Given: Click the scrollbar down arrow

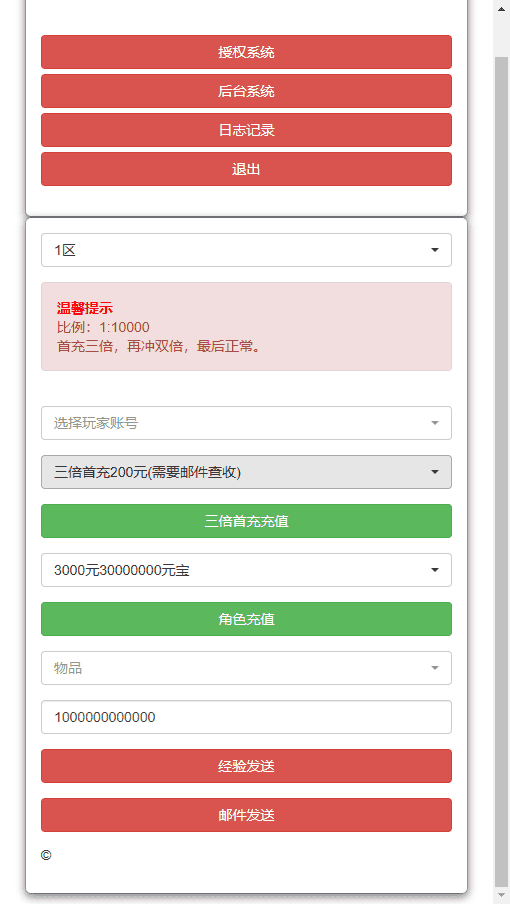Looking at the screenshot, I should 502,897.
